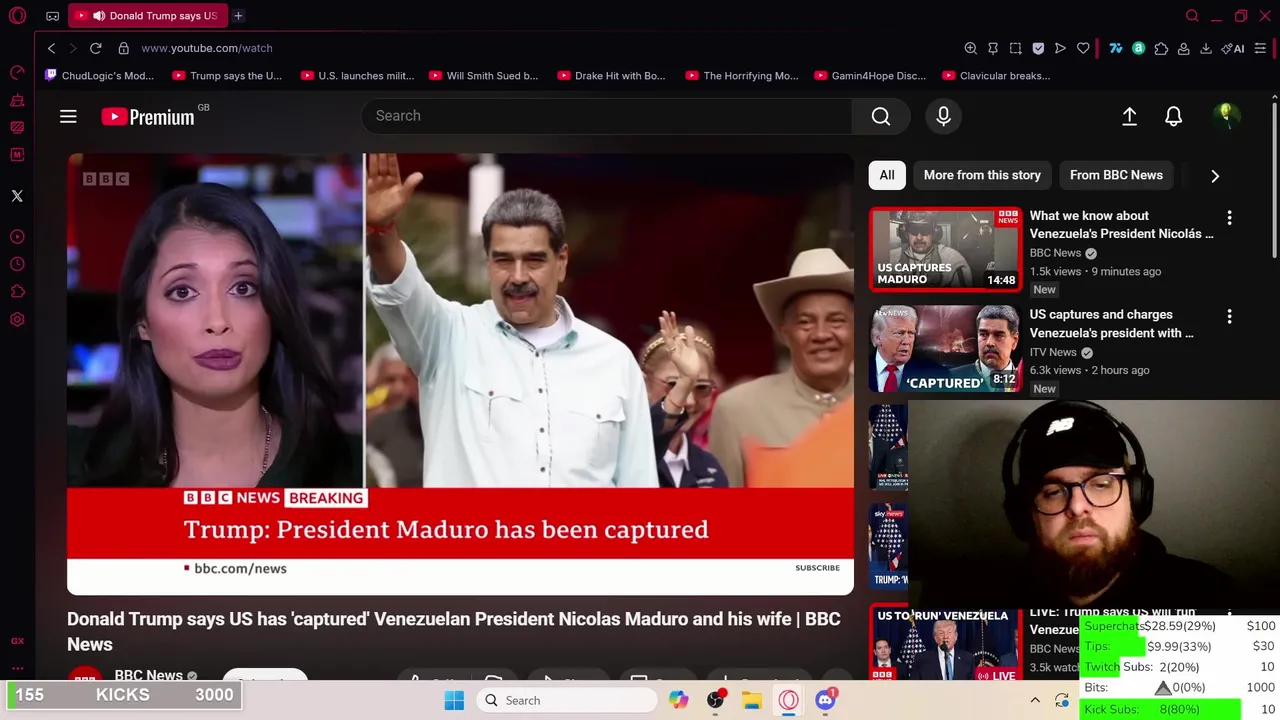
Task: Click the pin icon in address bar
Action: point(993,48)
